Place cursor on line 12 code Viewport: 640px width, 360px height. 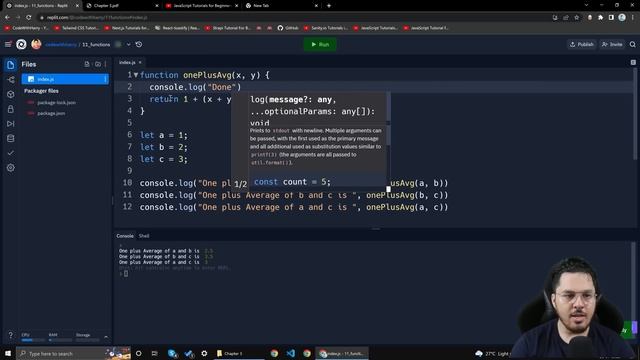[294, 207]
